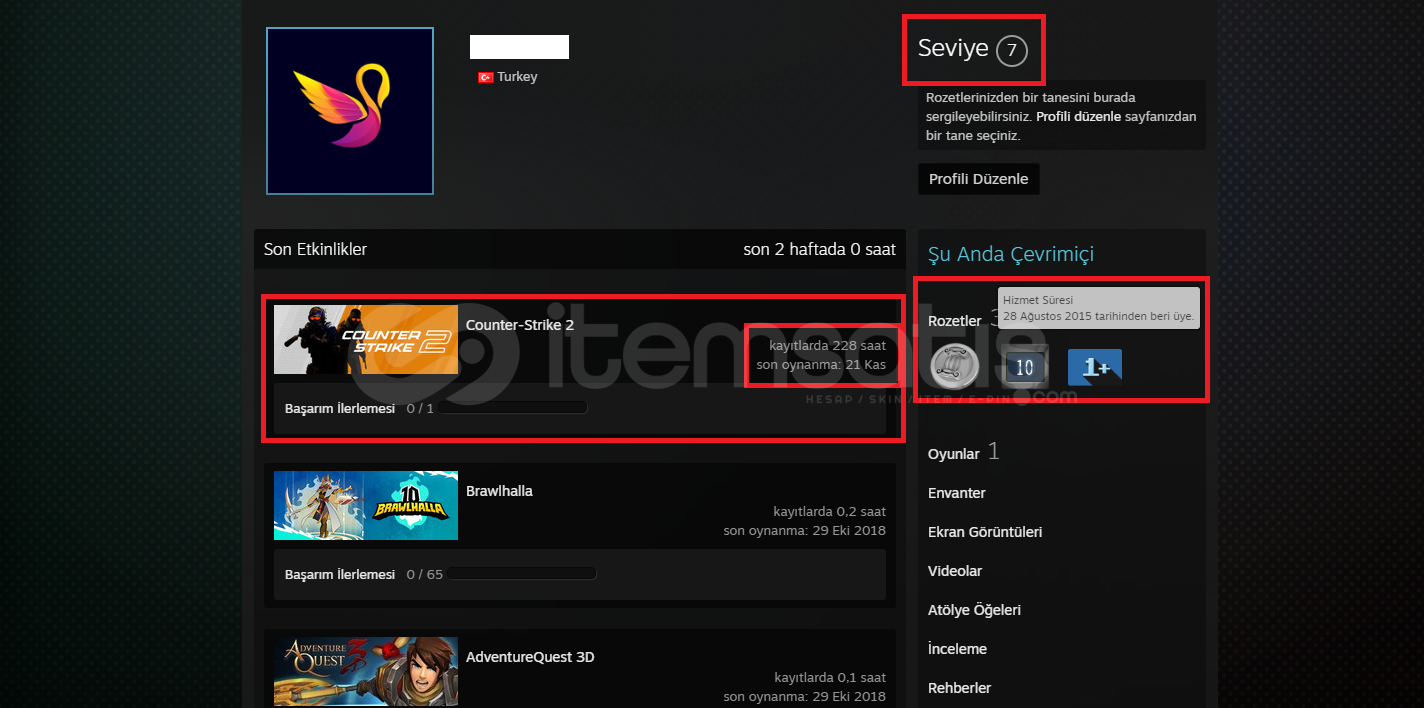Click the 'son 2 haftada 0 saat' text
1424x708 pixels.
[819, 249]
